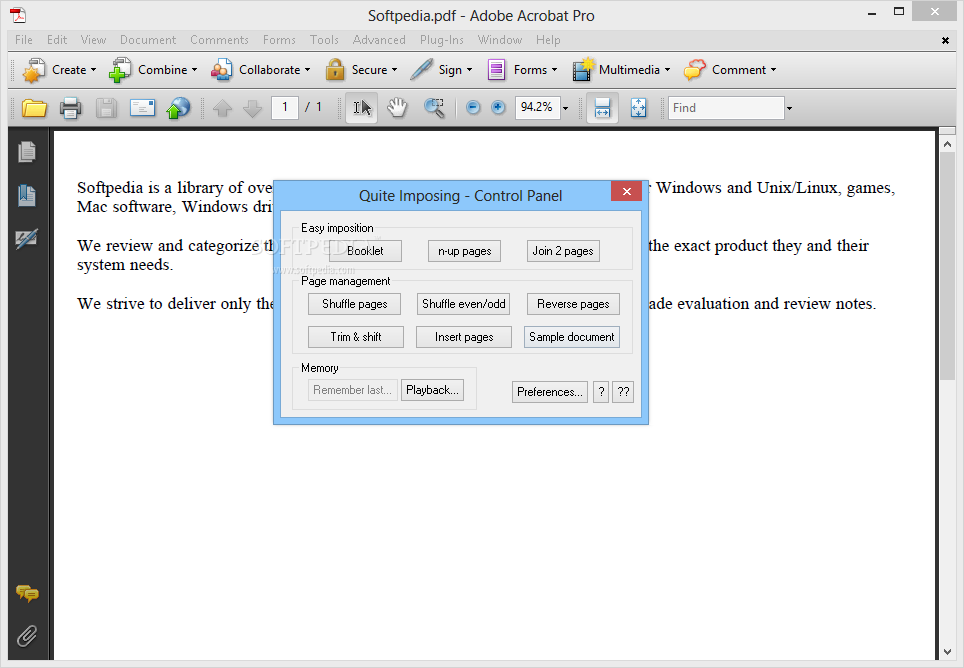Click the Shuffle pages button

tap(354, 304)
